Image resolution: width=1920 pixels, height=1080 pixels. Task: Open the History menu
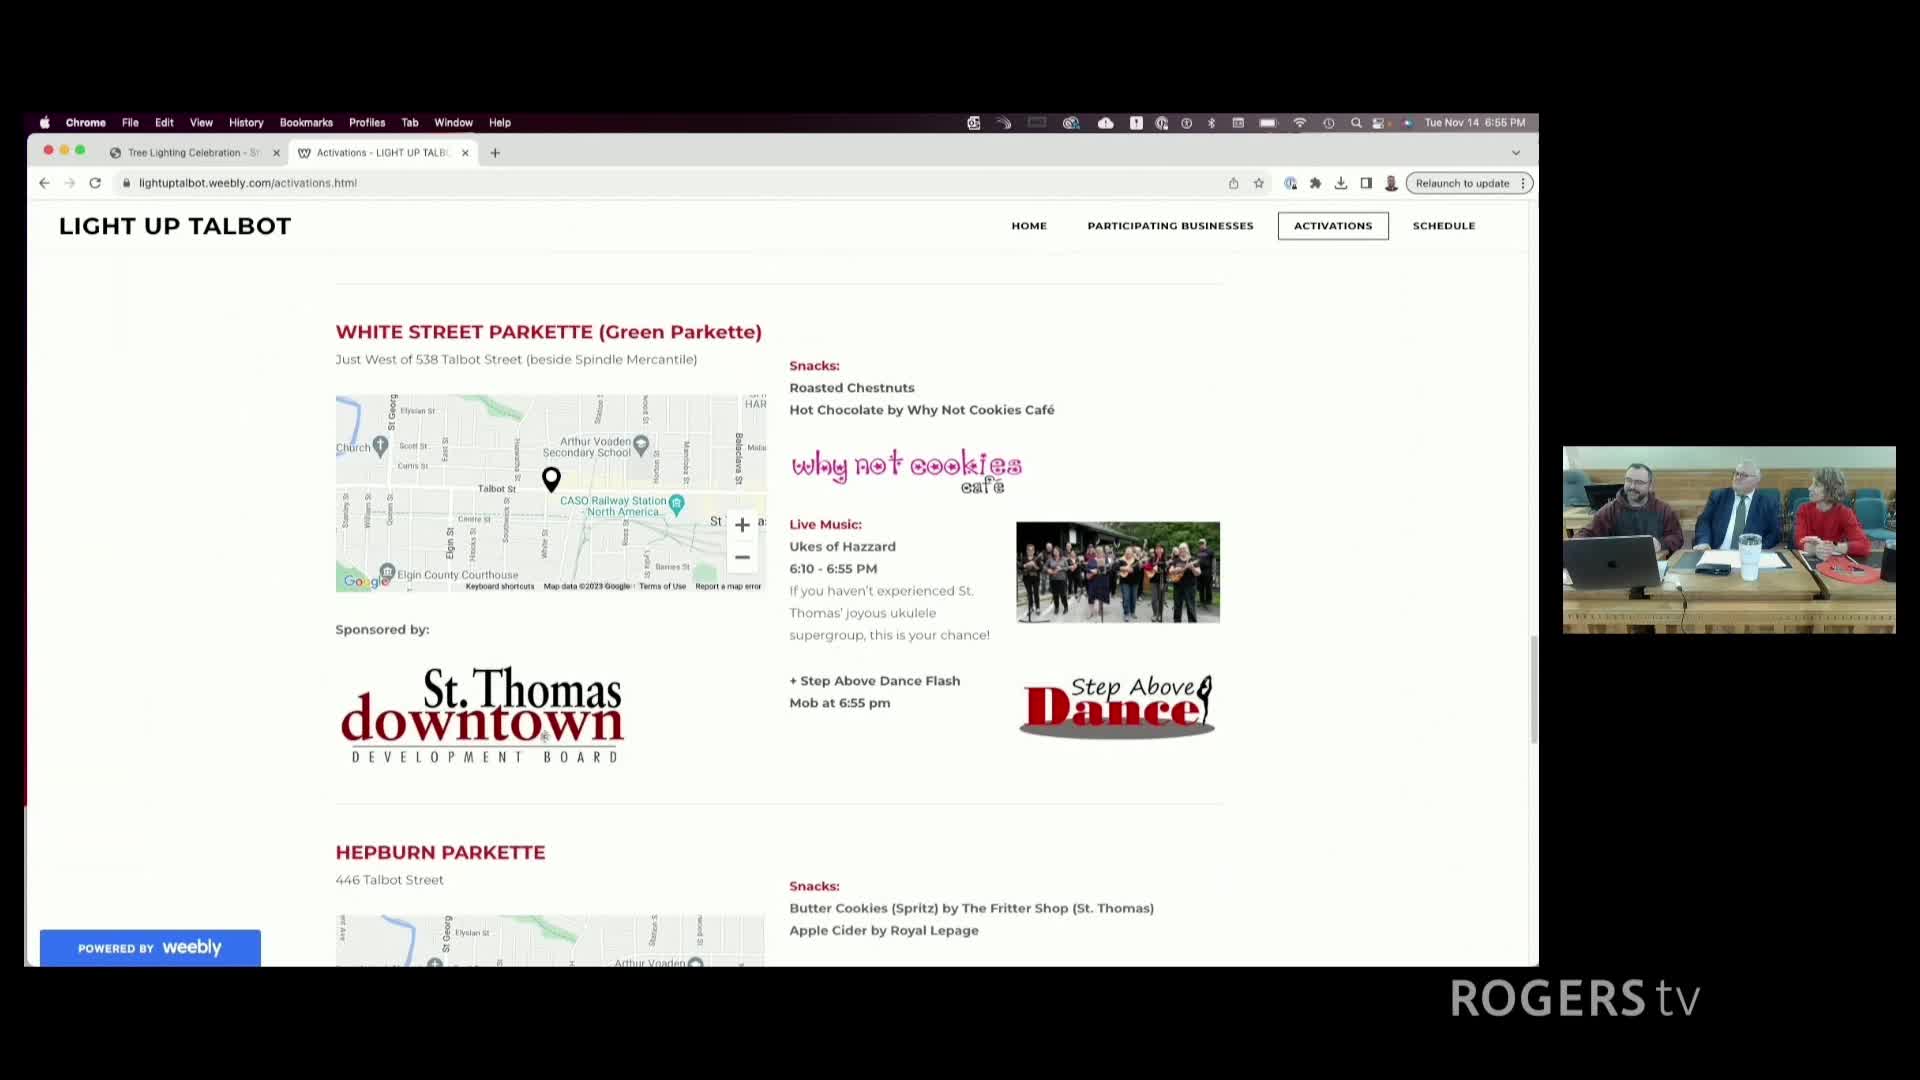[246, 123]
